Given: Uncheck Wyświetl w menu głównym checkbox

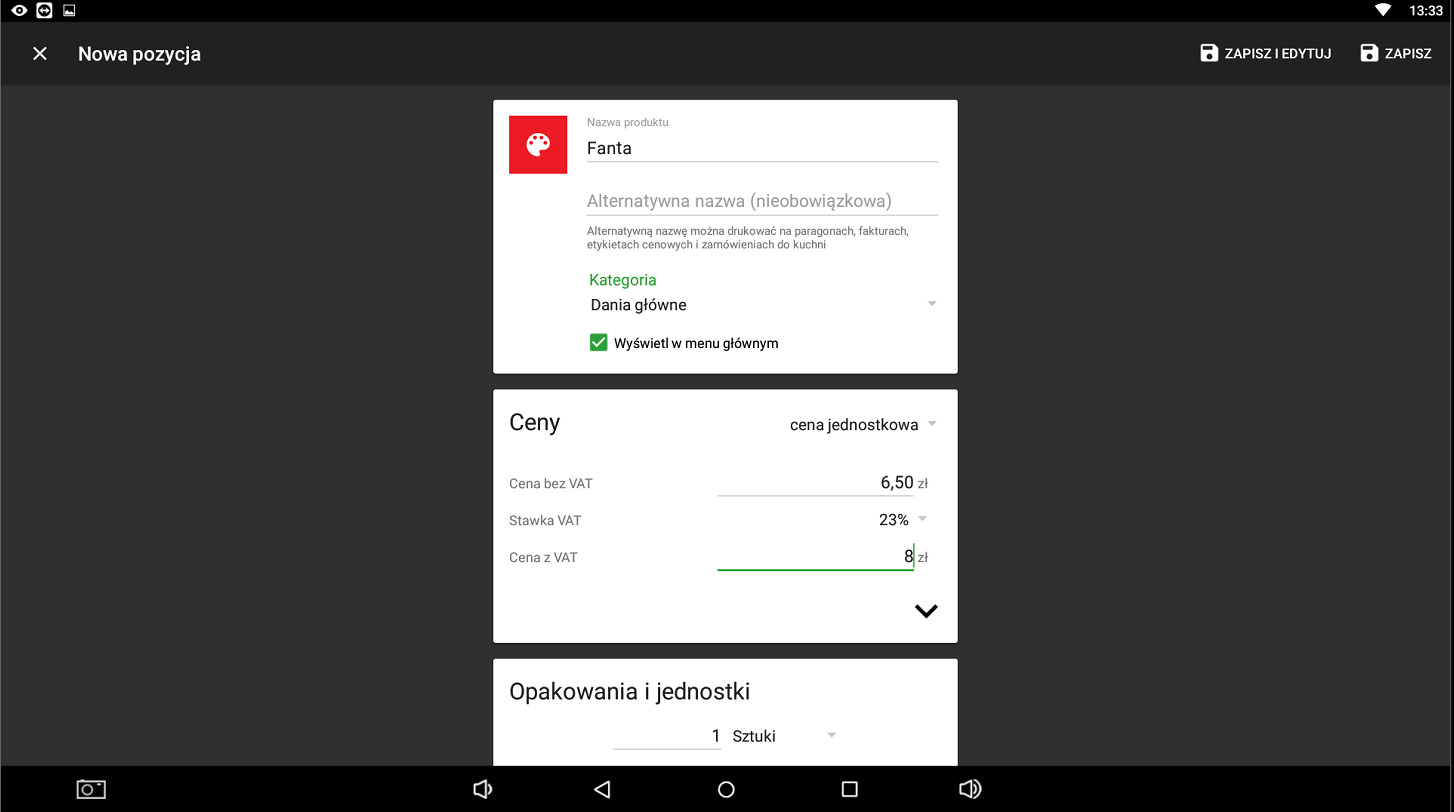Looking at the screenshot, I should click(599, 343).
